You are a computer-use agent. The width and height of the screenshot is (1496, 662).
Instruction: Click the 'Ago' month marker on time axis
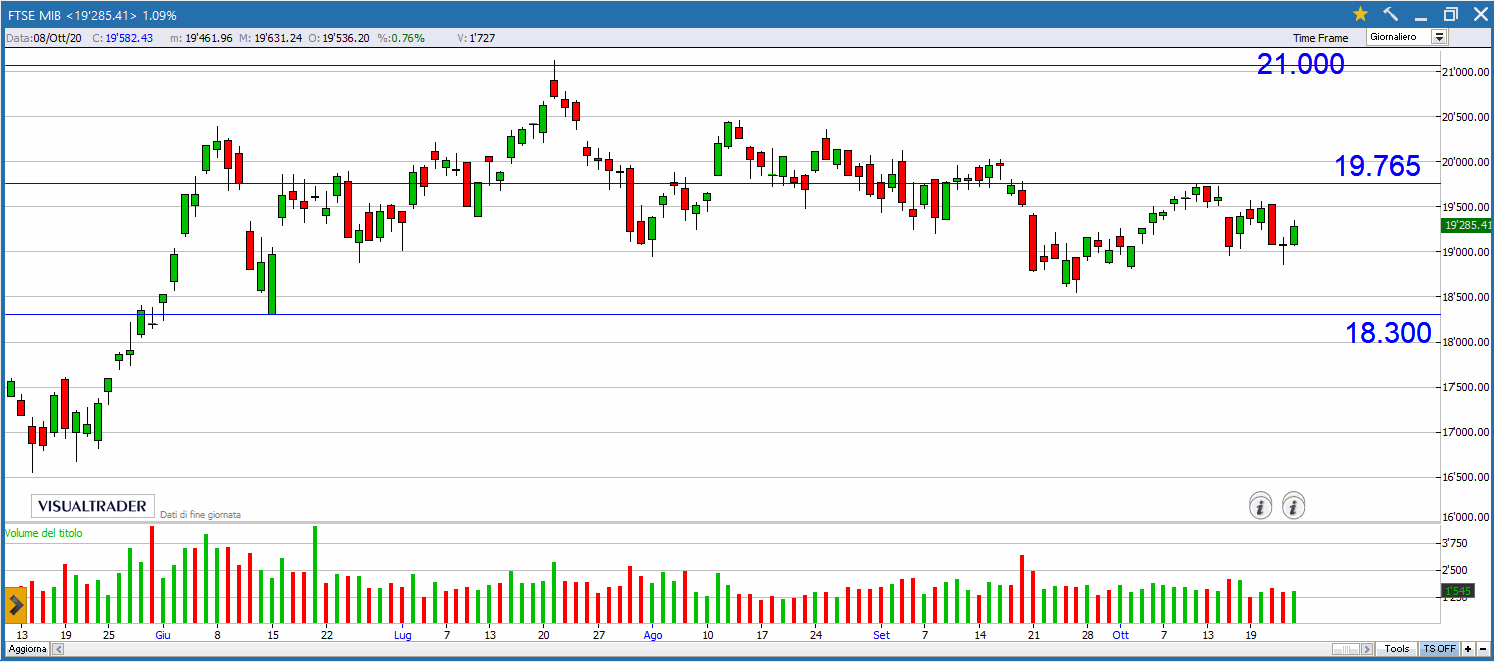pos(653,634)
